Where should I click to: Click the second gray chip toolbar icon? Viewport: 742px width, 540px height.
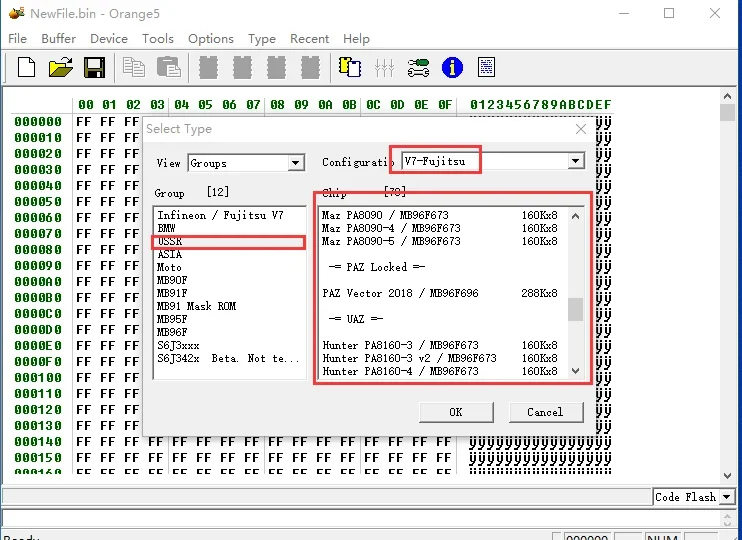pyautogui.click(x=242, y=67)
